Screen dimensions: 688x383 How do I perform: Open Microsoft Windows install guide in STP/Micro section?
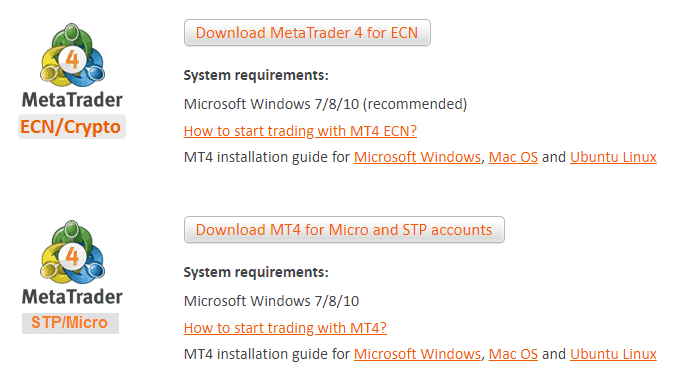(x=417, y=354)
